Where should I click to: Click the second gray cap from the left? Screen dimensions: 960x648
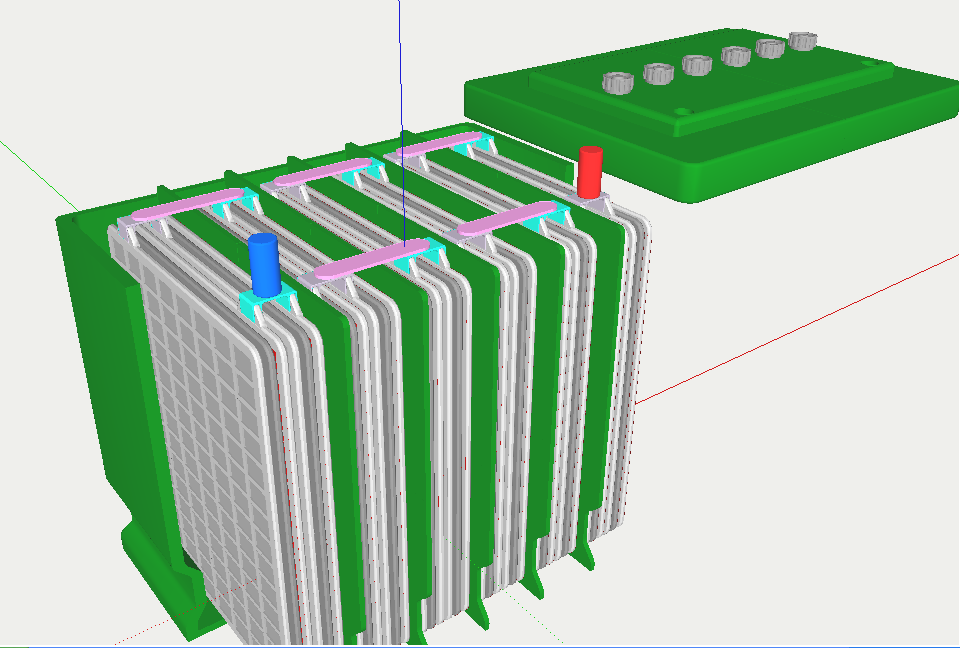[658, 73]
